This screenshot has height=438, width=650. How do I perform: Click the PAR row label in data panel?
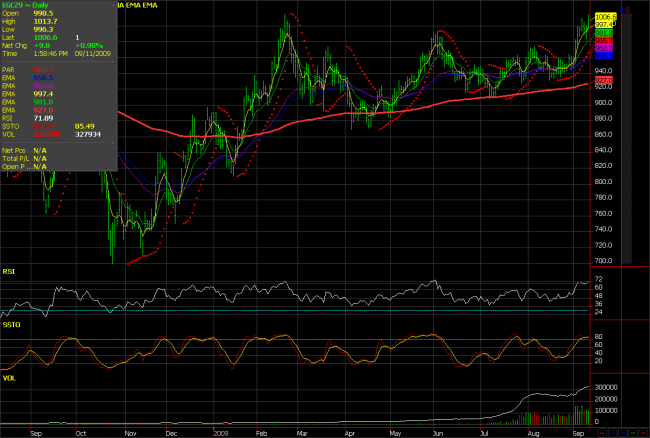[x=8, y=70]
